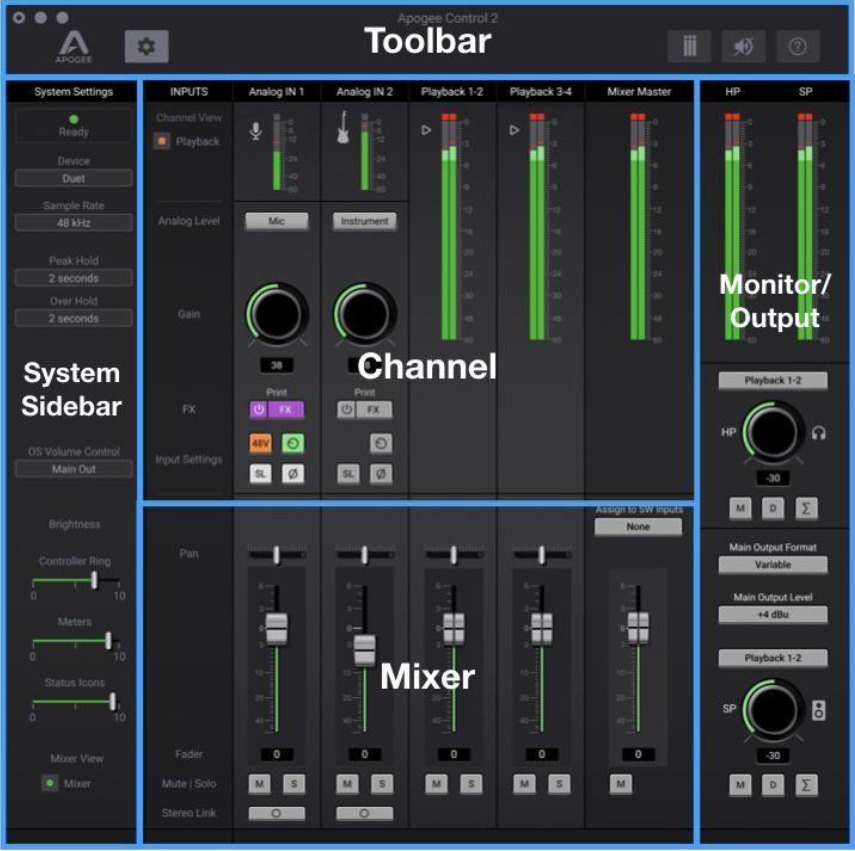Click the sum Σ button under HP knob
The width and height of the screenshot is (855, 851).
(806, 509)
